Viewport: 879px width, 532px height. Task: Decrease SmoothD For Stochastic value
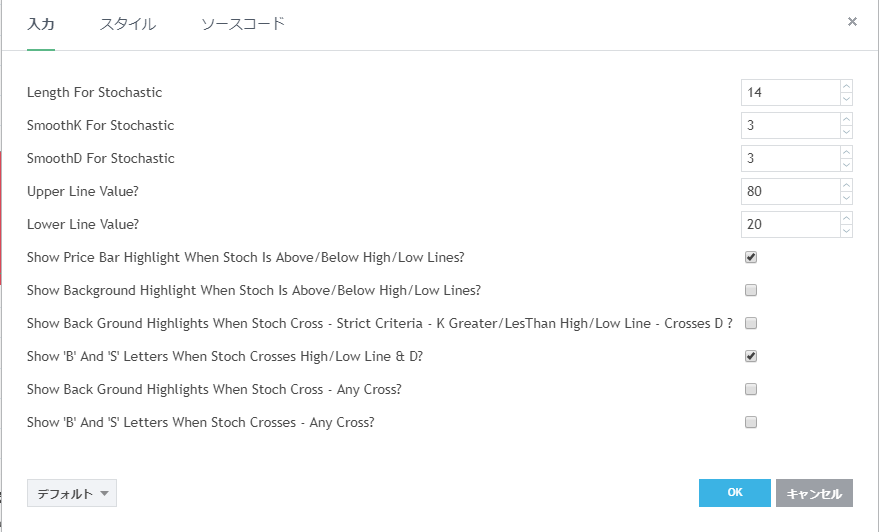tap(846, 164)
